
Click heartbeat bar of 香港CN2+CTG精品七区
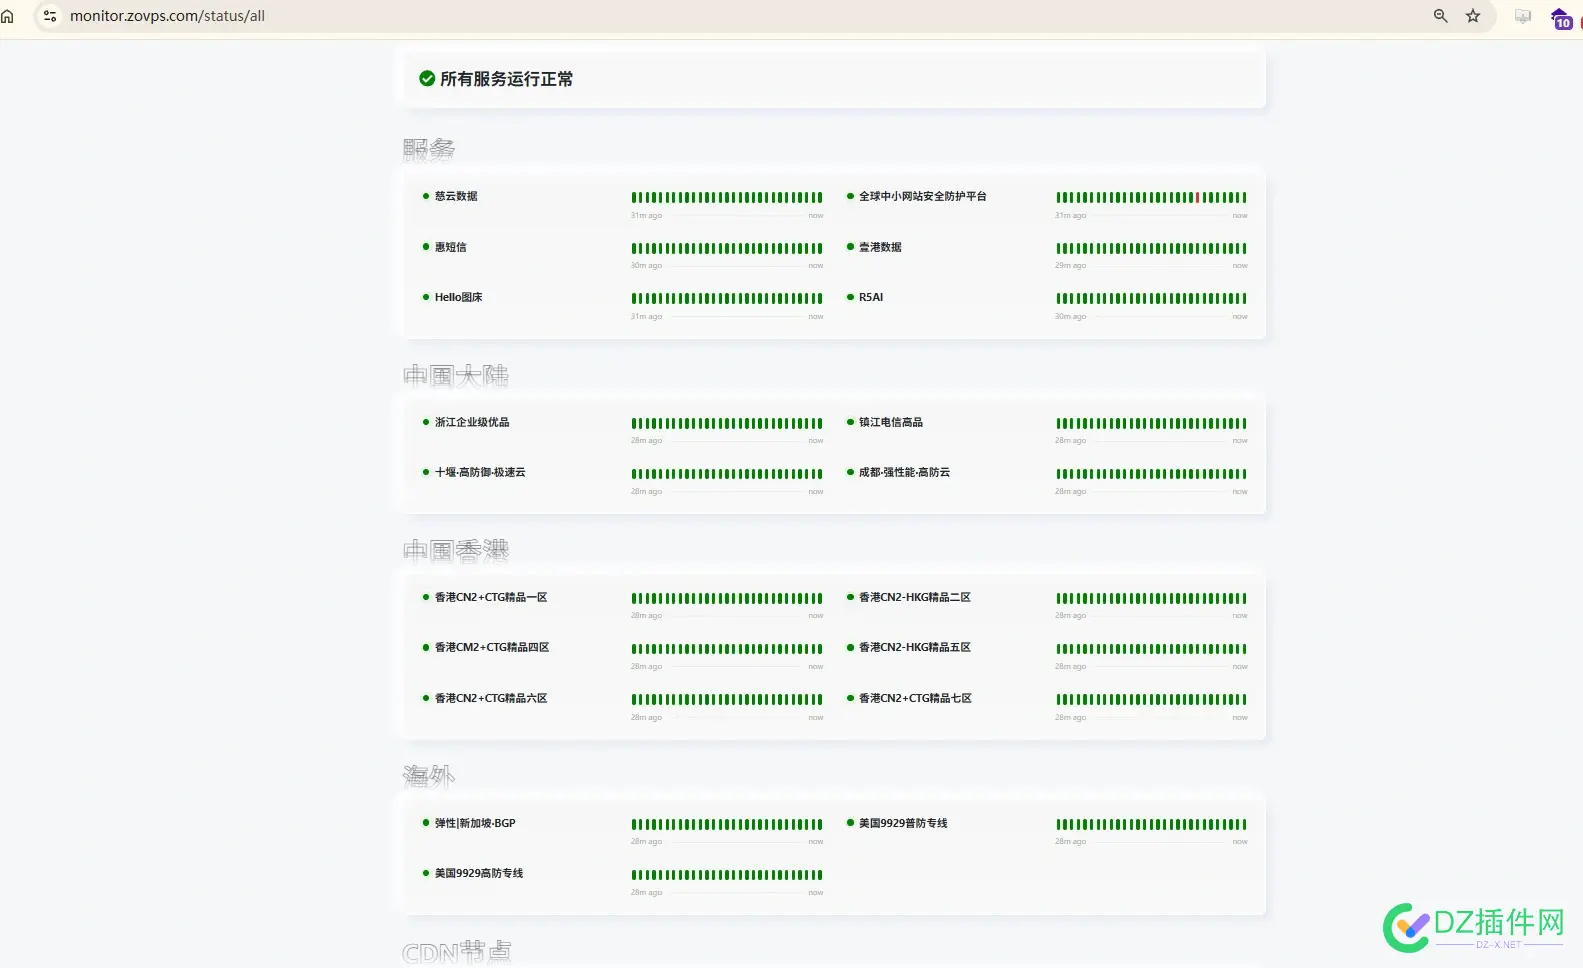(1151, 699)
